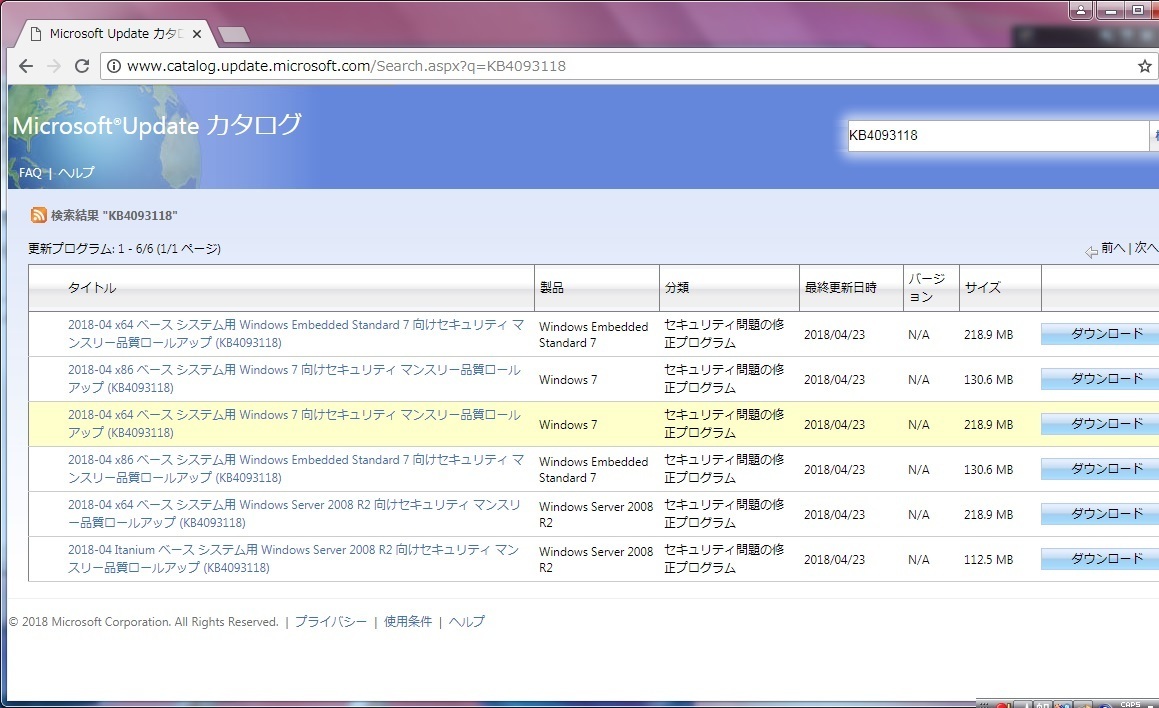Click the 使用条件 footer link
The image size is (1159, 708).
(407, 621)
